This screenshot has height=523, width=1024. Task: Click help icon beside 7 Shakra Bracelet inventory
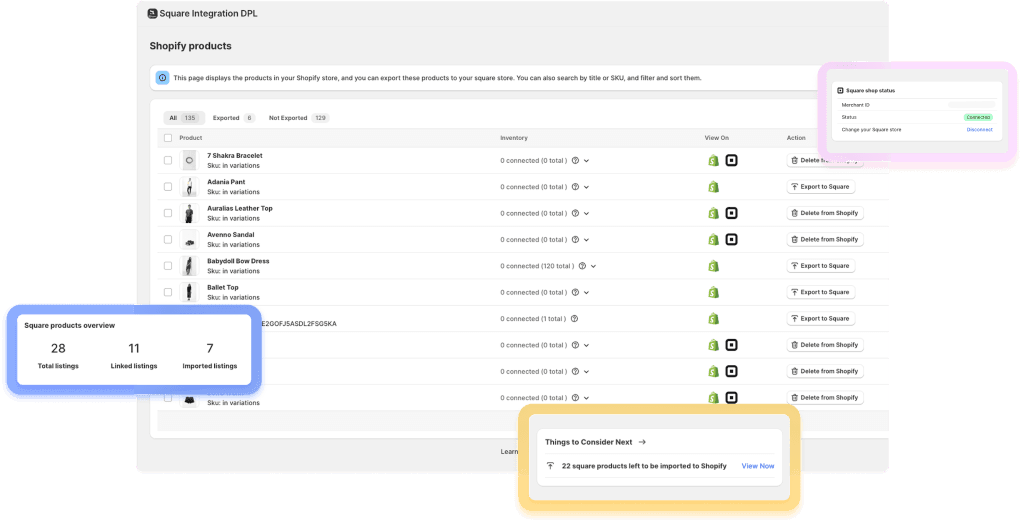pyautogui.click(x=575, y=161)
